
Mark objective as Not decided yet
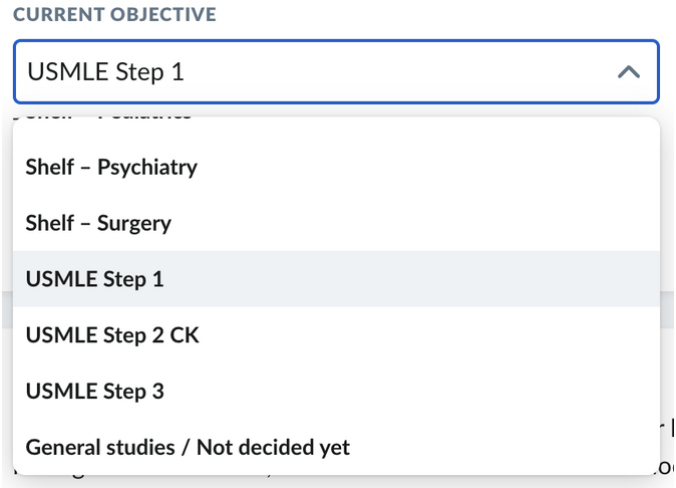[x=188, y=447]
